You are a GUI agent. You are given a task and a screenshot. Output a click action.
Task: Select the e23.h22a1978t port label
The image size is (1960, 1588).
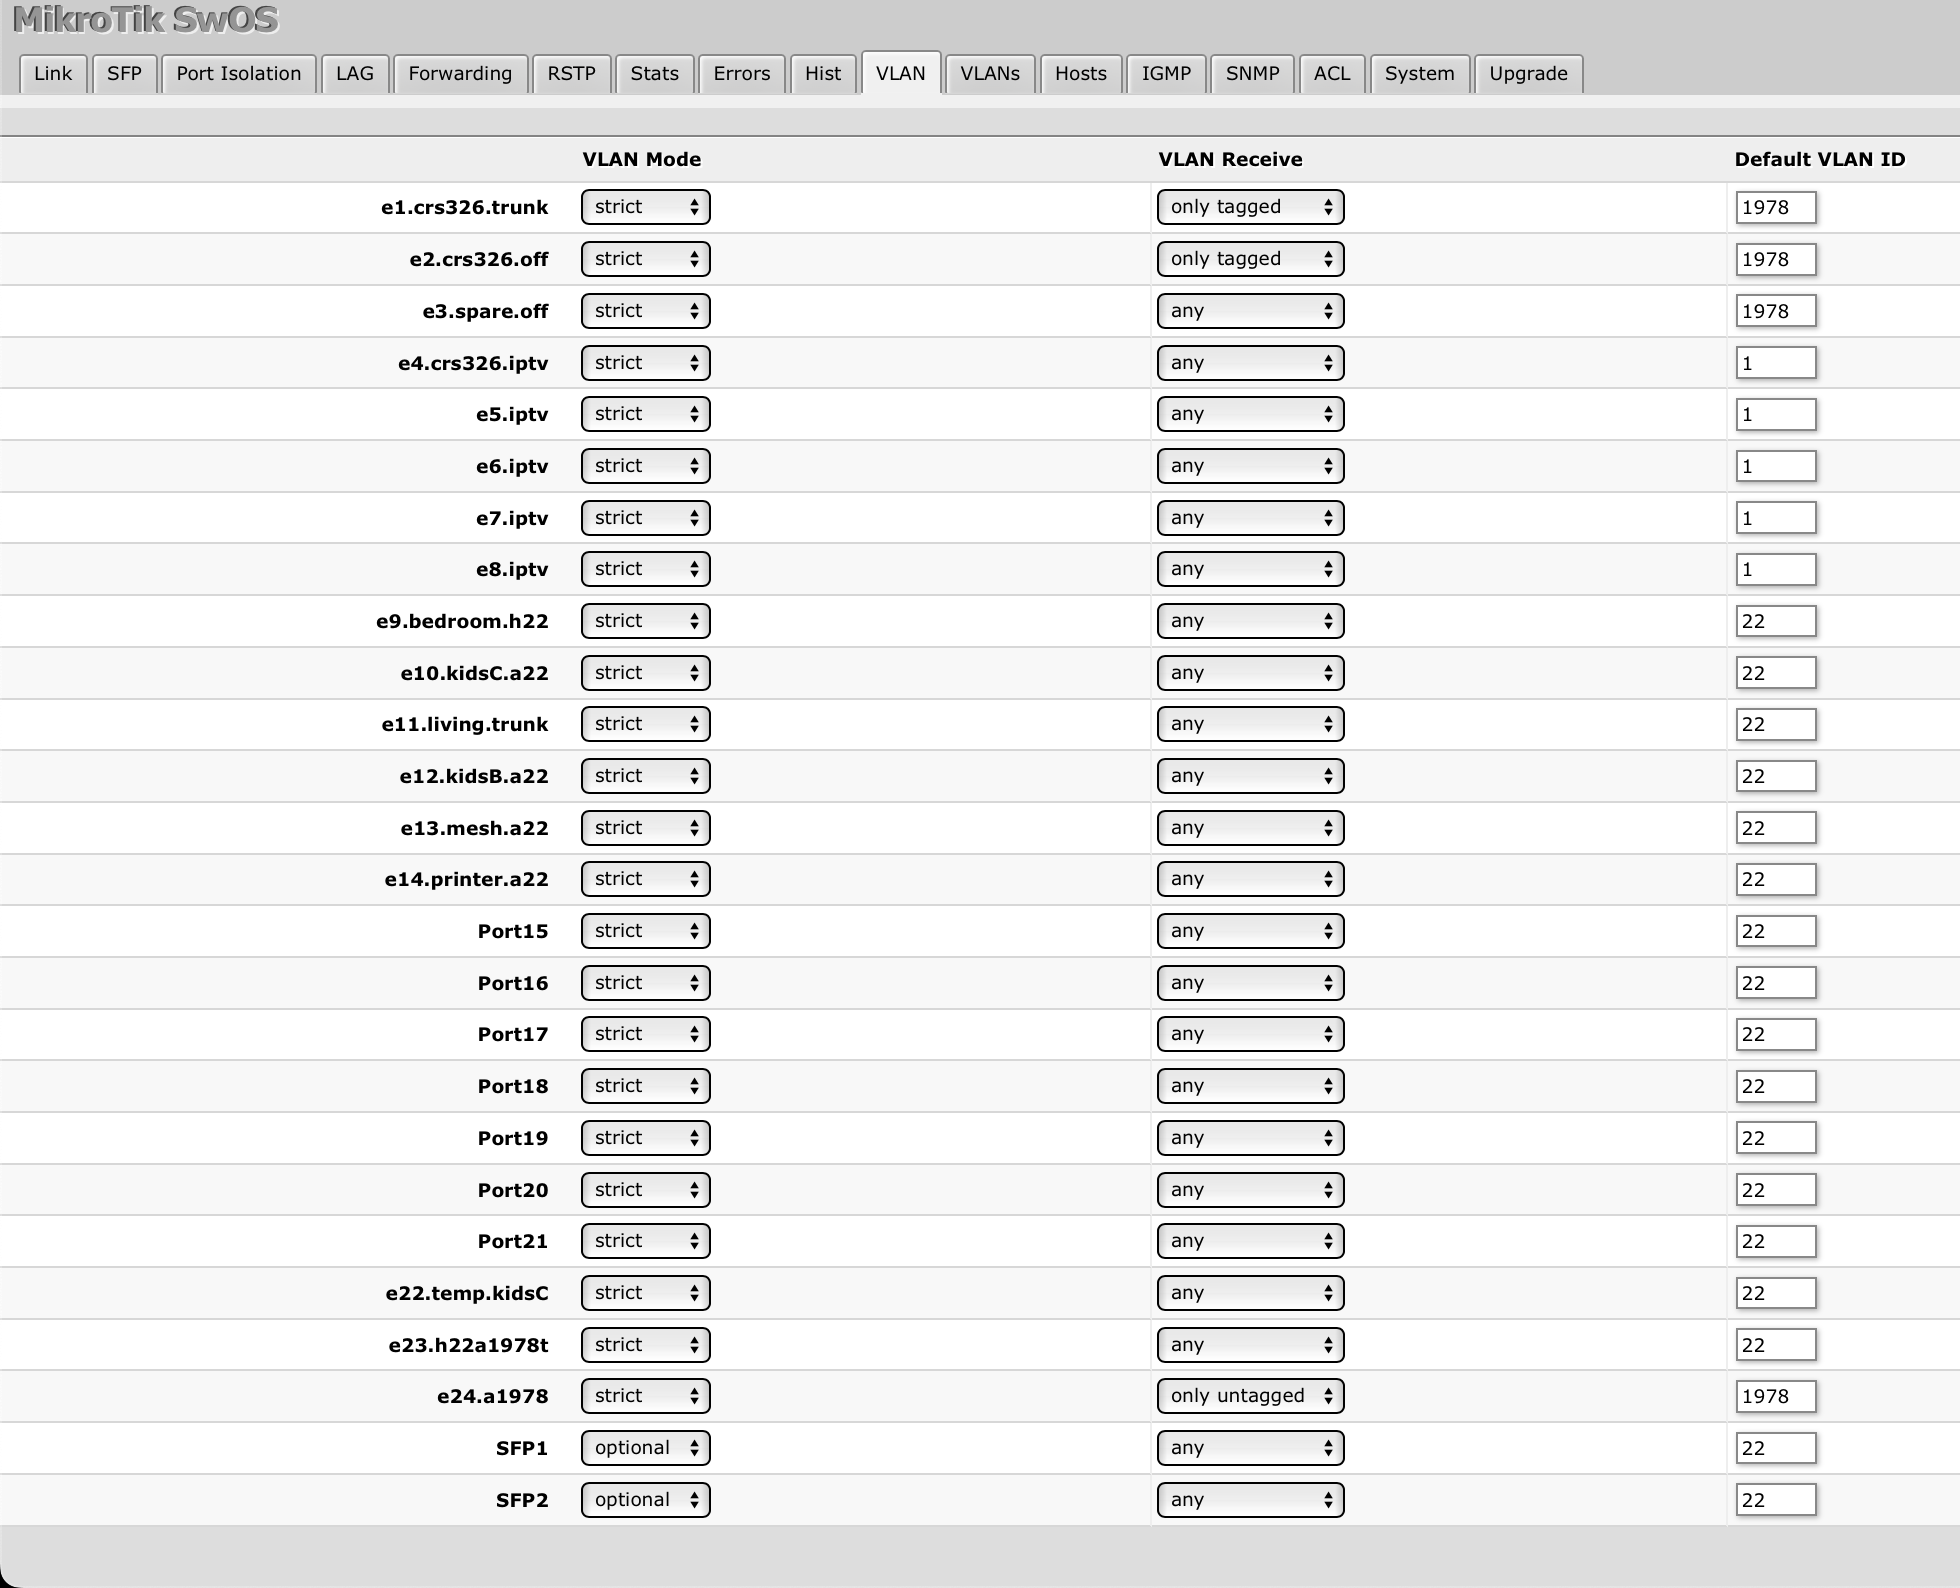(x=469, y=1345)
